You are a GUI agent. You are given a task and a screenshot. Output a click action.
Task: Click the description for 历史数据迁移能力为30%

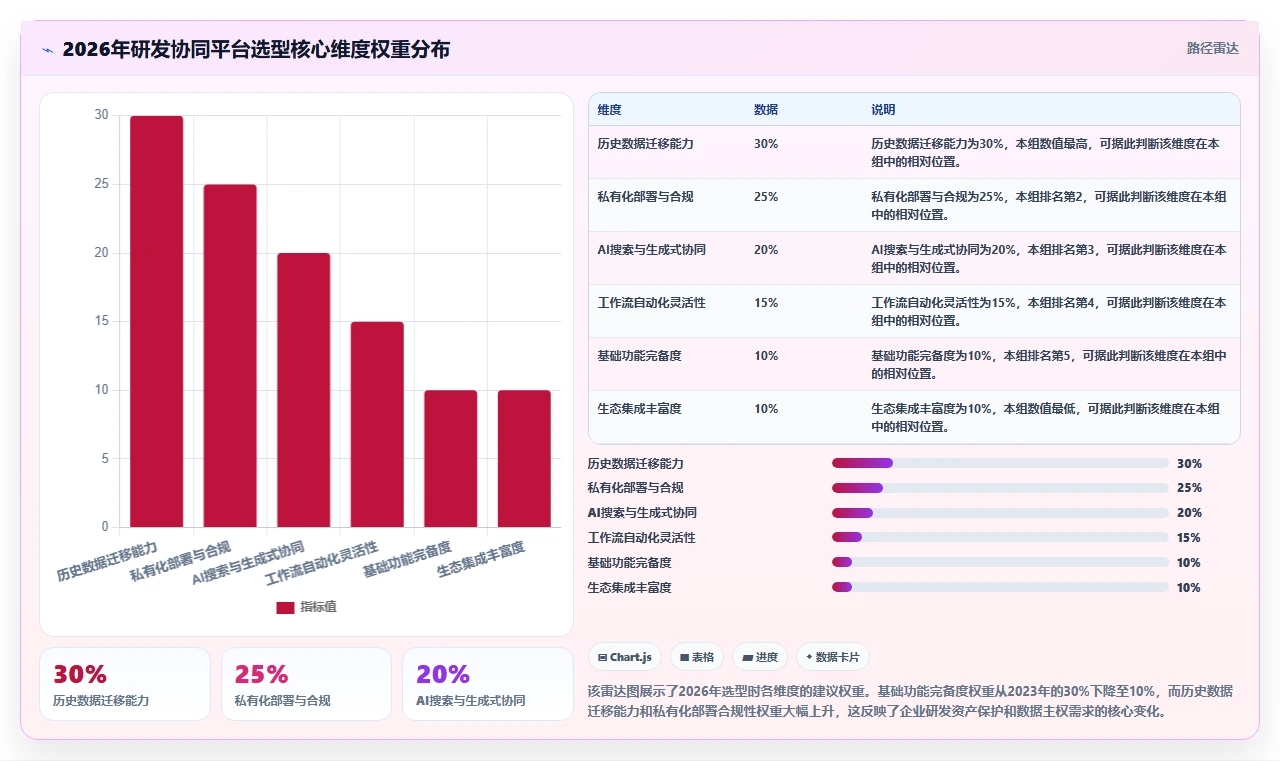click(1046, 152)
